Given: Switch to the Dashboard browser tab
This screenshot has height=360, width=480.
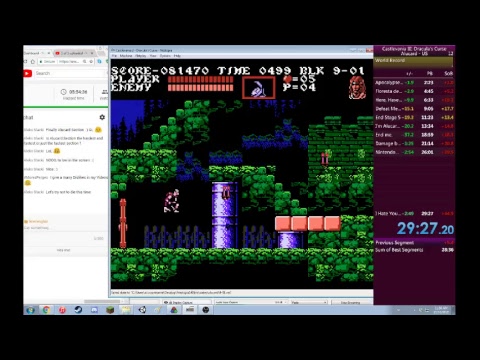Looking at the screenshot, I should [37, 53].
